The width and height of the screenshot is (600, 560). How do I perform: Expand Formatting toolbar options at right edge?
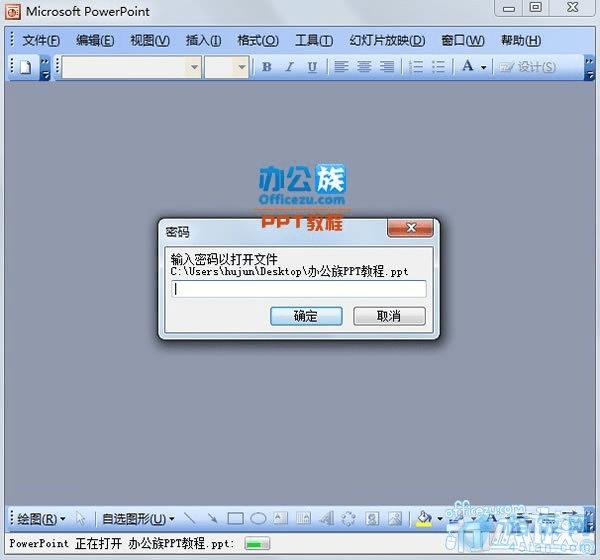589,68
